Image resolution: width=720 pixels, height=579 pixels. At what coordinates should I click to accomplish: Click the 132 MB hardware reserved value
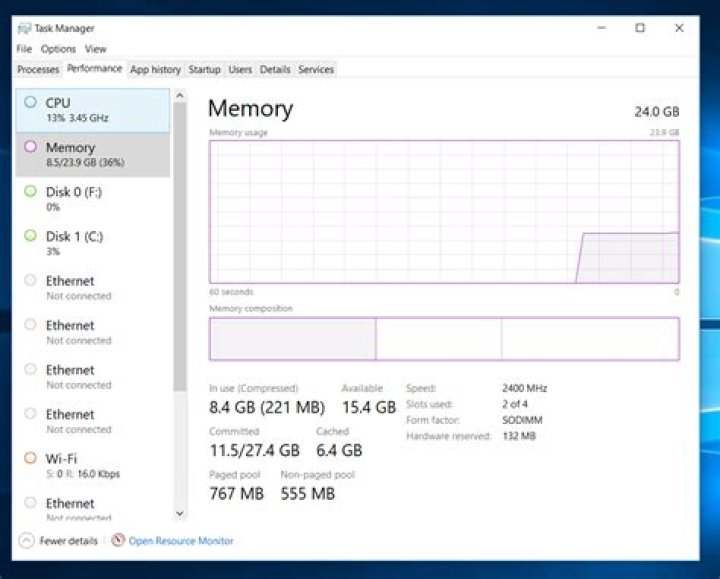(519, 436)
